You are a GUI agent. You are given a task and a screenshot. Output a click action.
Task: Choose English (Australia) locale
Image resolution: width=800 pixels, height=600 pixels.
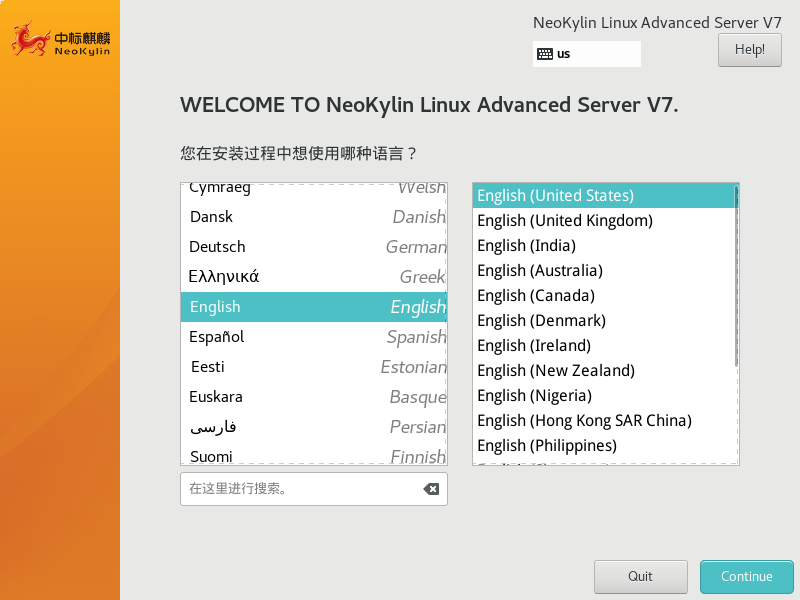[604, 270]
